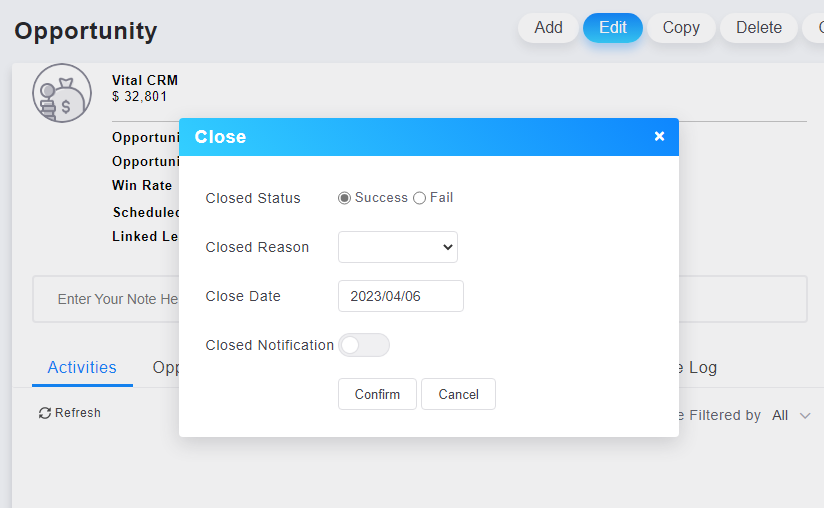Screen dimensions: 824x508
Task: Click the Cancel button
Action: coord(458,394)
